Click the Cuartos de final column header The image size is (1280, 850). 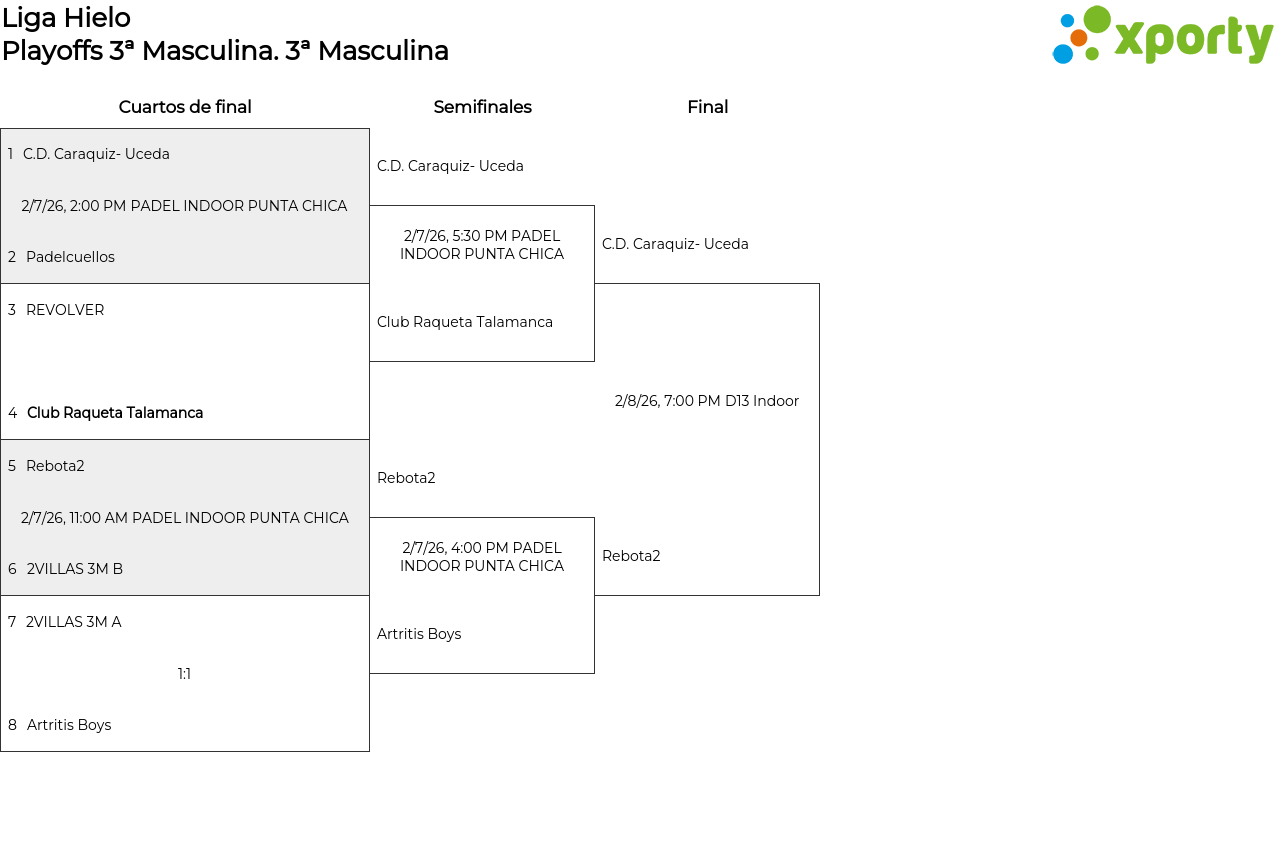pyautogui.click(x=185, y=107)
